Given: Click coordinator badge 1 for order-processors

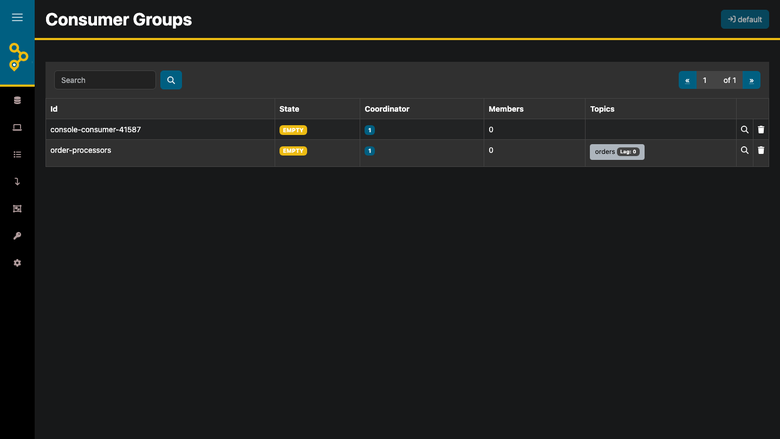Looking at the screenshot, I should pos(370,151).
